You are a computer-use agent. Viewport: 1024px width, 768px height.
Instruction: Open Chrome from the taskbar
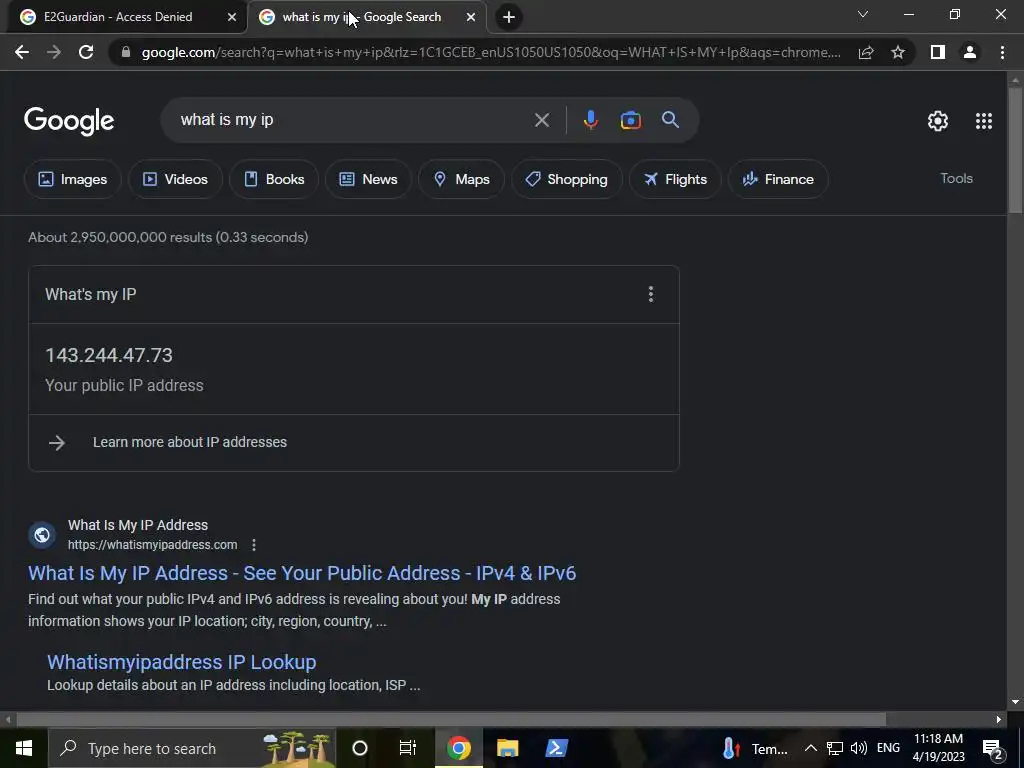pyautogui.click(x=458, y=748)
